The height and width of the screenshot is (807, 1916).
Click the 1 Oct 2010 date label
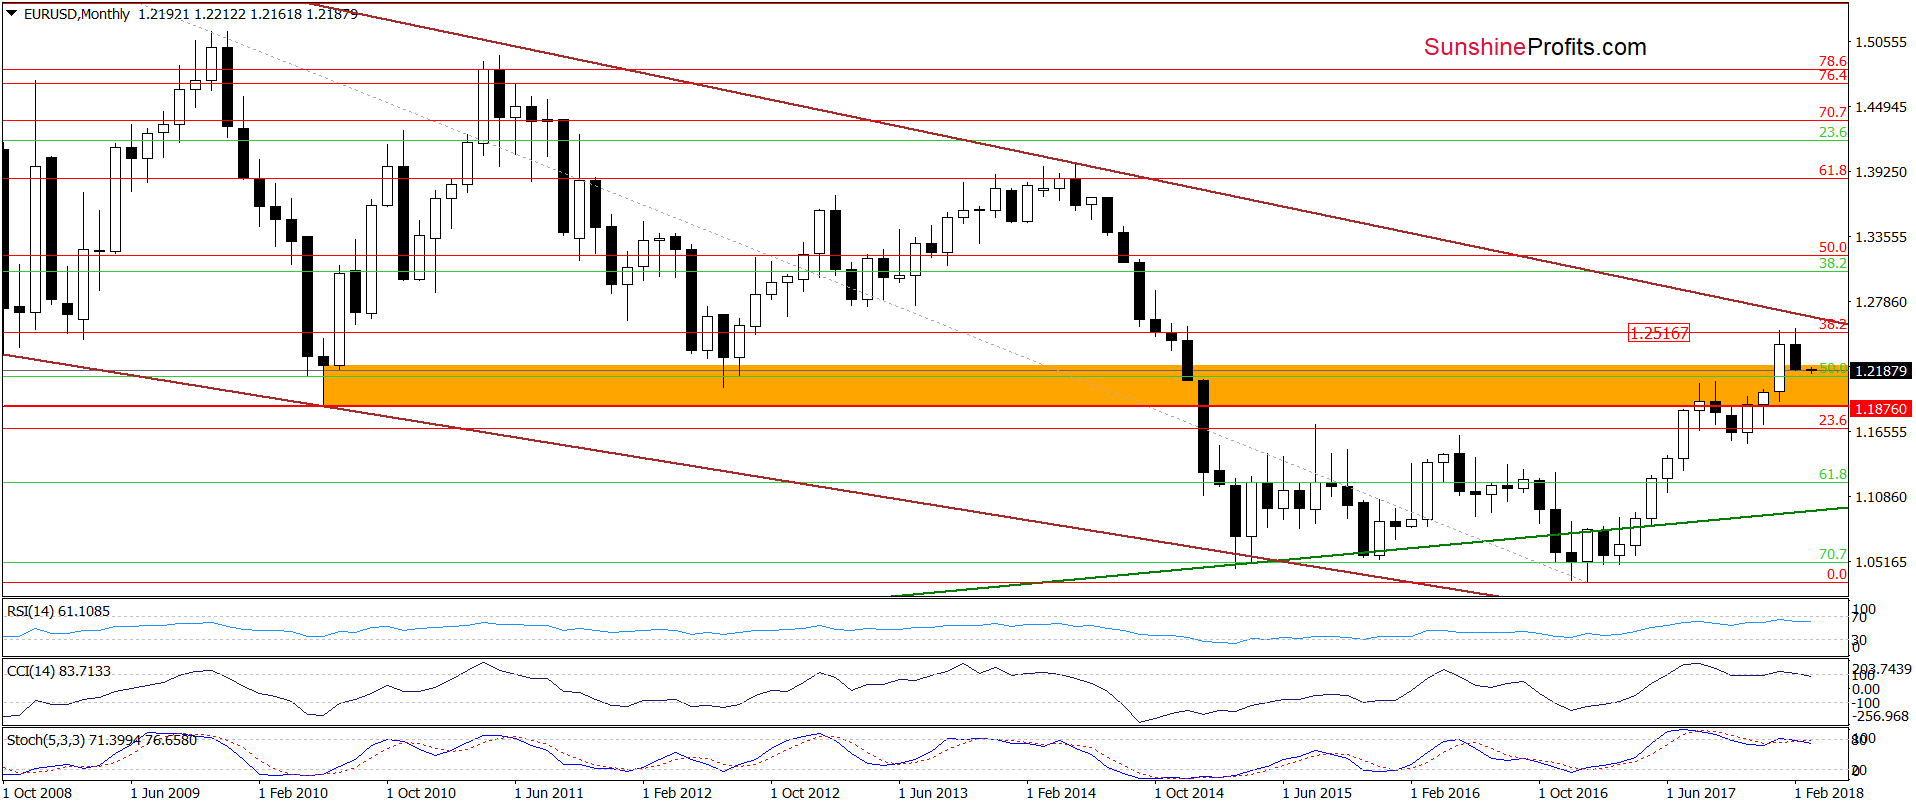tap(421, 793)
